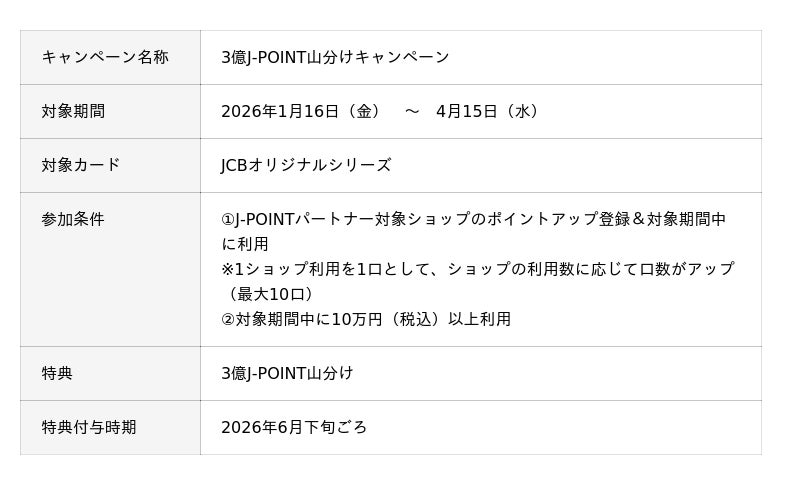
Task: Select the 対象期間 row label
Action: pos(73,111)
